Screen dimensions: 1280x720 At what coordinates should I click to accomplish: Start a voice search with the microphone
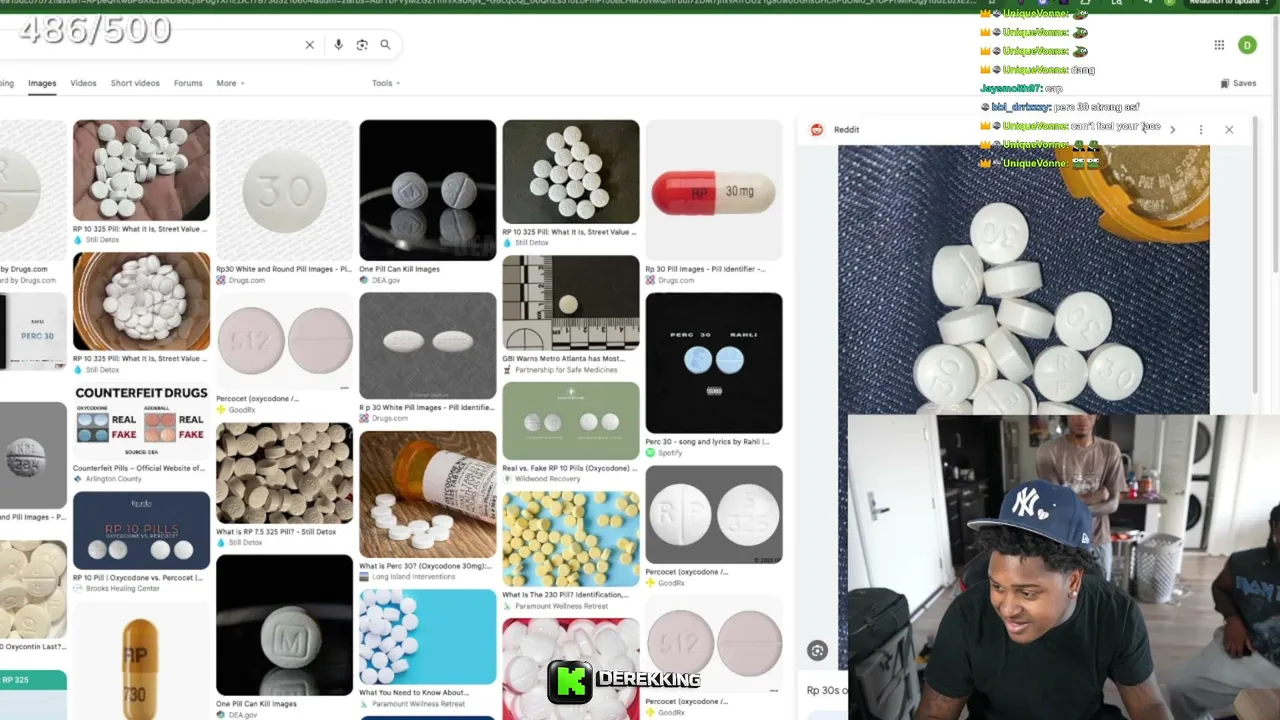pyautogui.click(x=338, y=45)
